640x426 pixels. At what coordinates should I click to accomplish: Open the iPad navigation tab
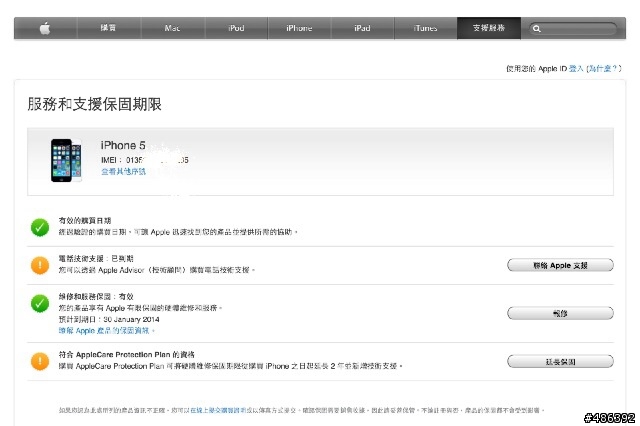click(362, 28)
